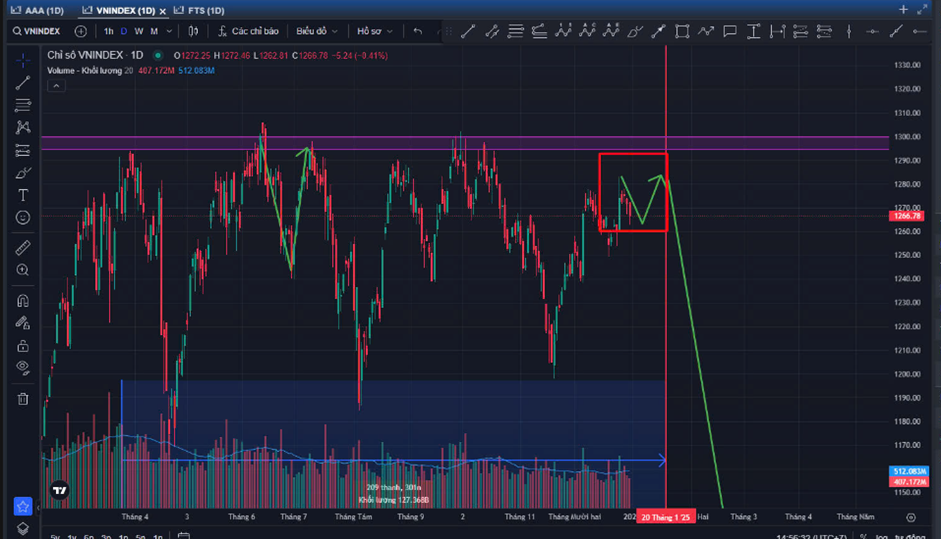Screen dimensions: 941x539
Task: Select the rectangle shape tool
Action: [x=682, y=31]
